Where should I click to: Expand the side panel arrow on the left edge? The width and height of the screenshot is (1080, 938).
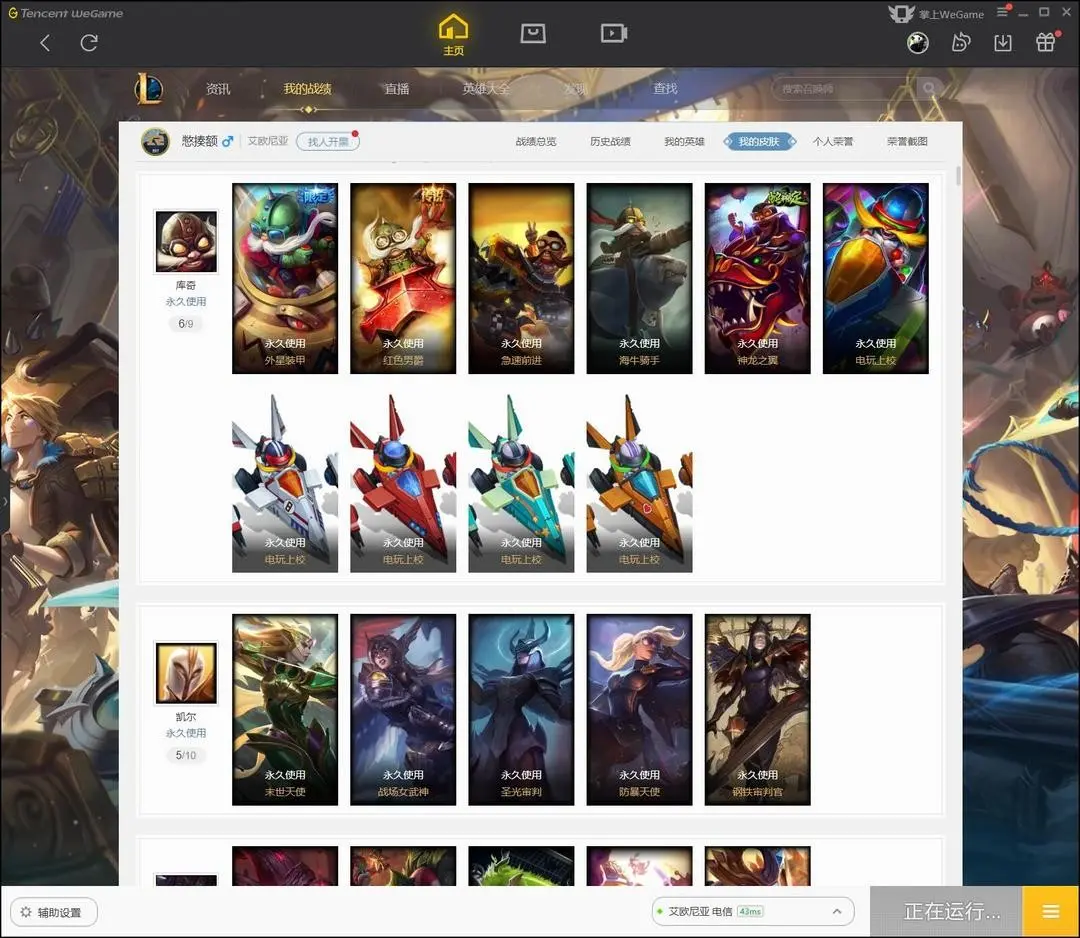[4, 501]
